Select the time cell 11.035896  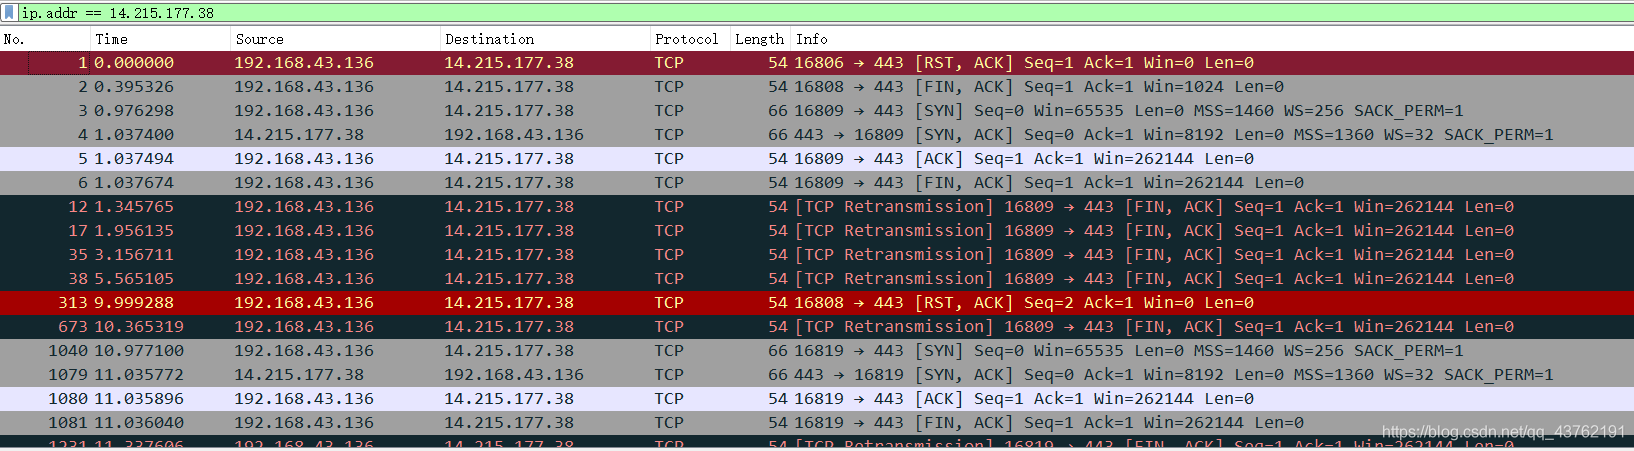coord(139,399)
